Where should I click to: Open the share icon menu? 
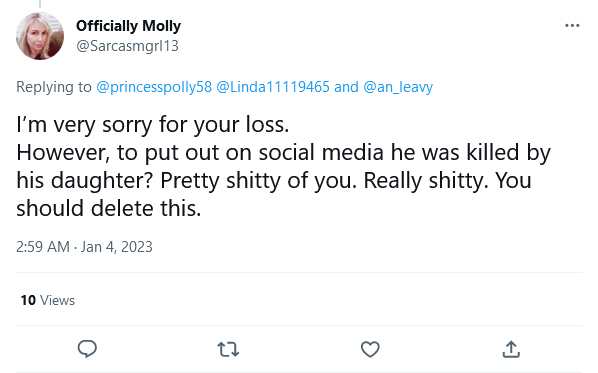point(511,349)
